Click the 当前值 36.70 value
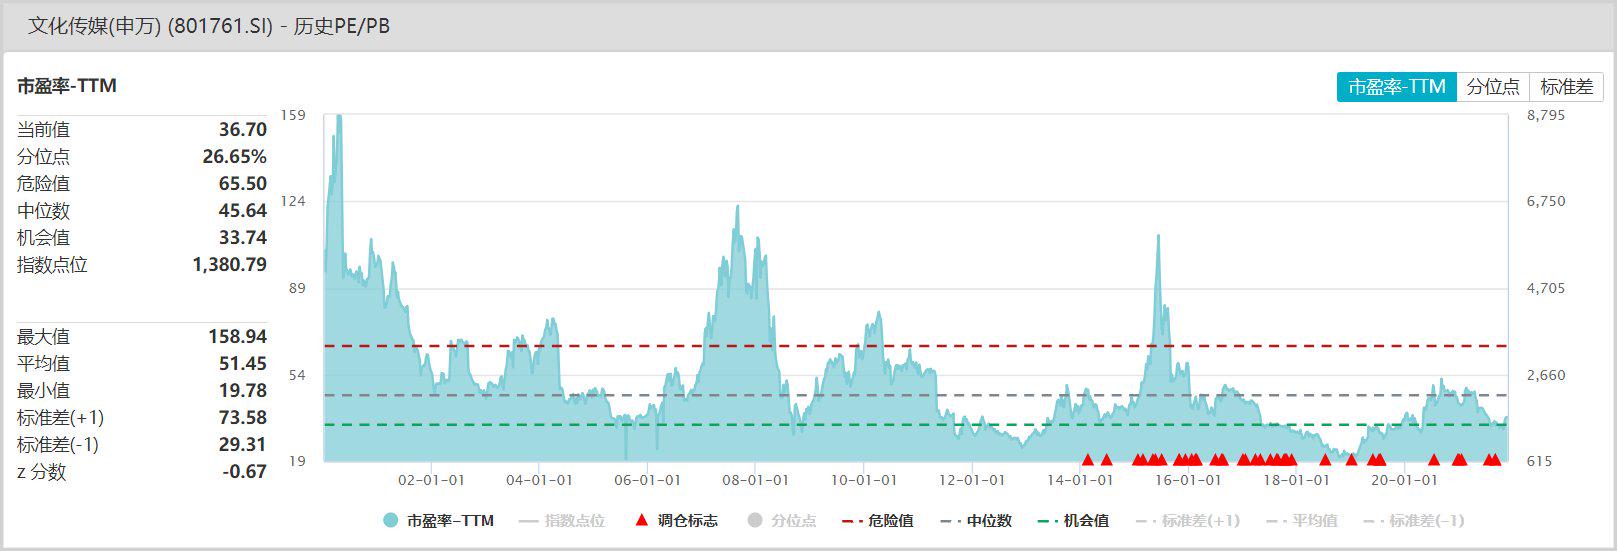1617x551 pixels. point(243,130)
